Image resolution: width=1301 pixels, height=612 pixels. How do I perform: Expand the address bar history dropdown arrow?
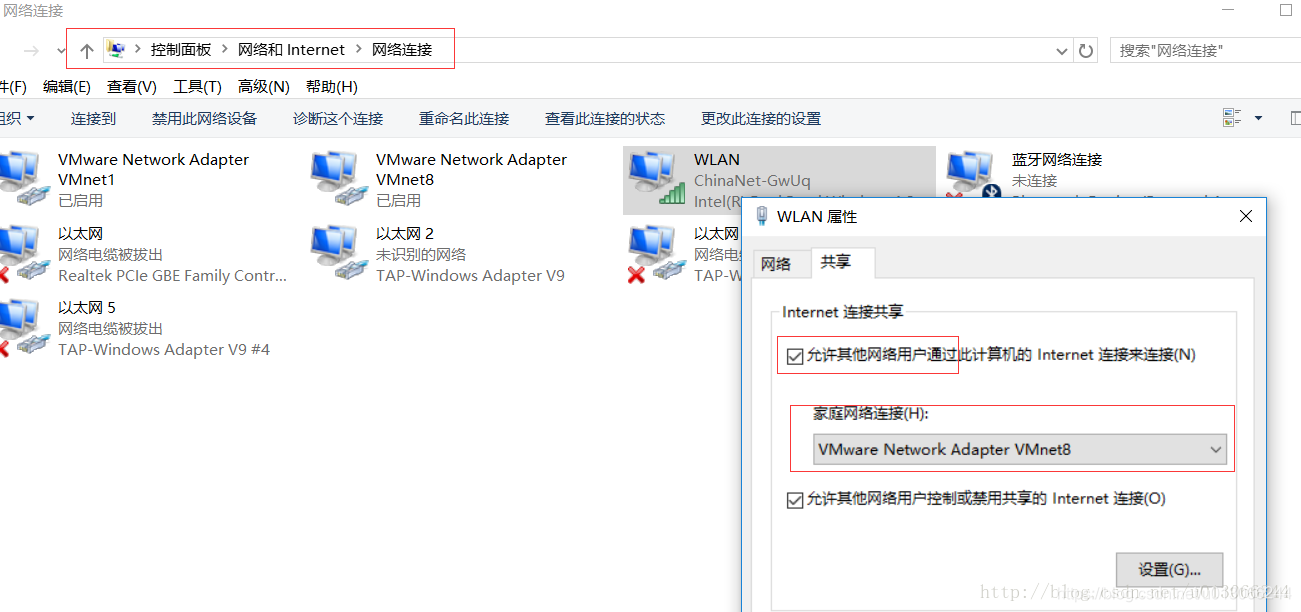coord(1062,51)
